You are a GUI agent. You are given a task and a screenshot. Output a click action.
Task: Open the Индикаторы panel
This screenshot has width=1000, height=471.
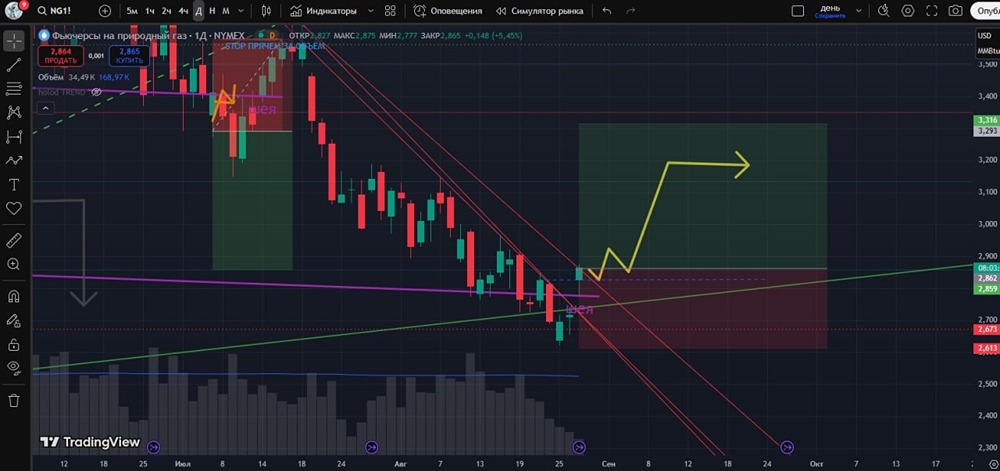pos(323,11)
